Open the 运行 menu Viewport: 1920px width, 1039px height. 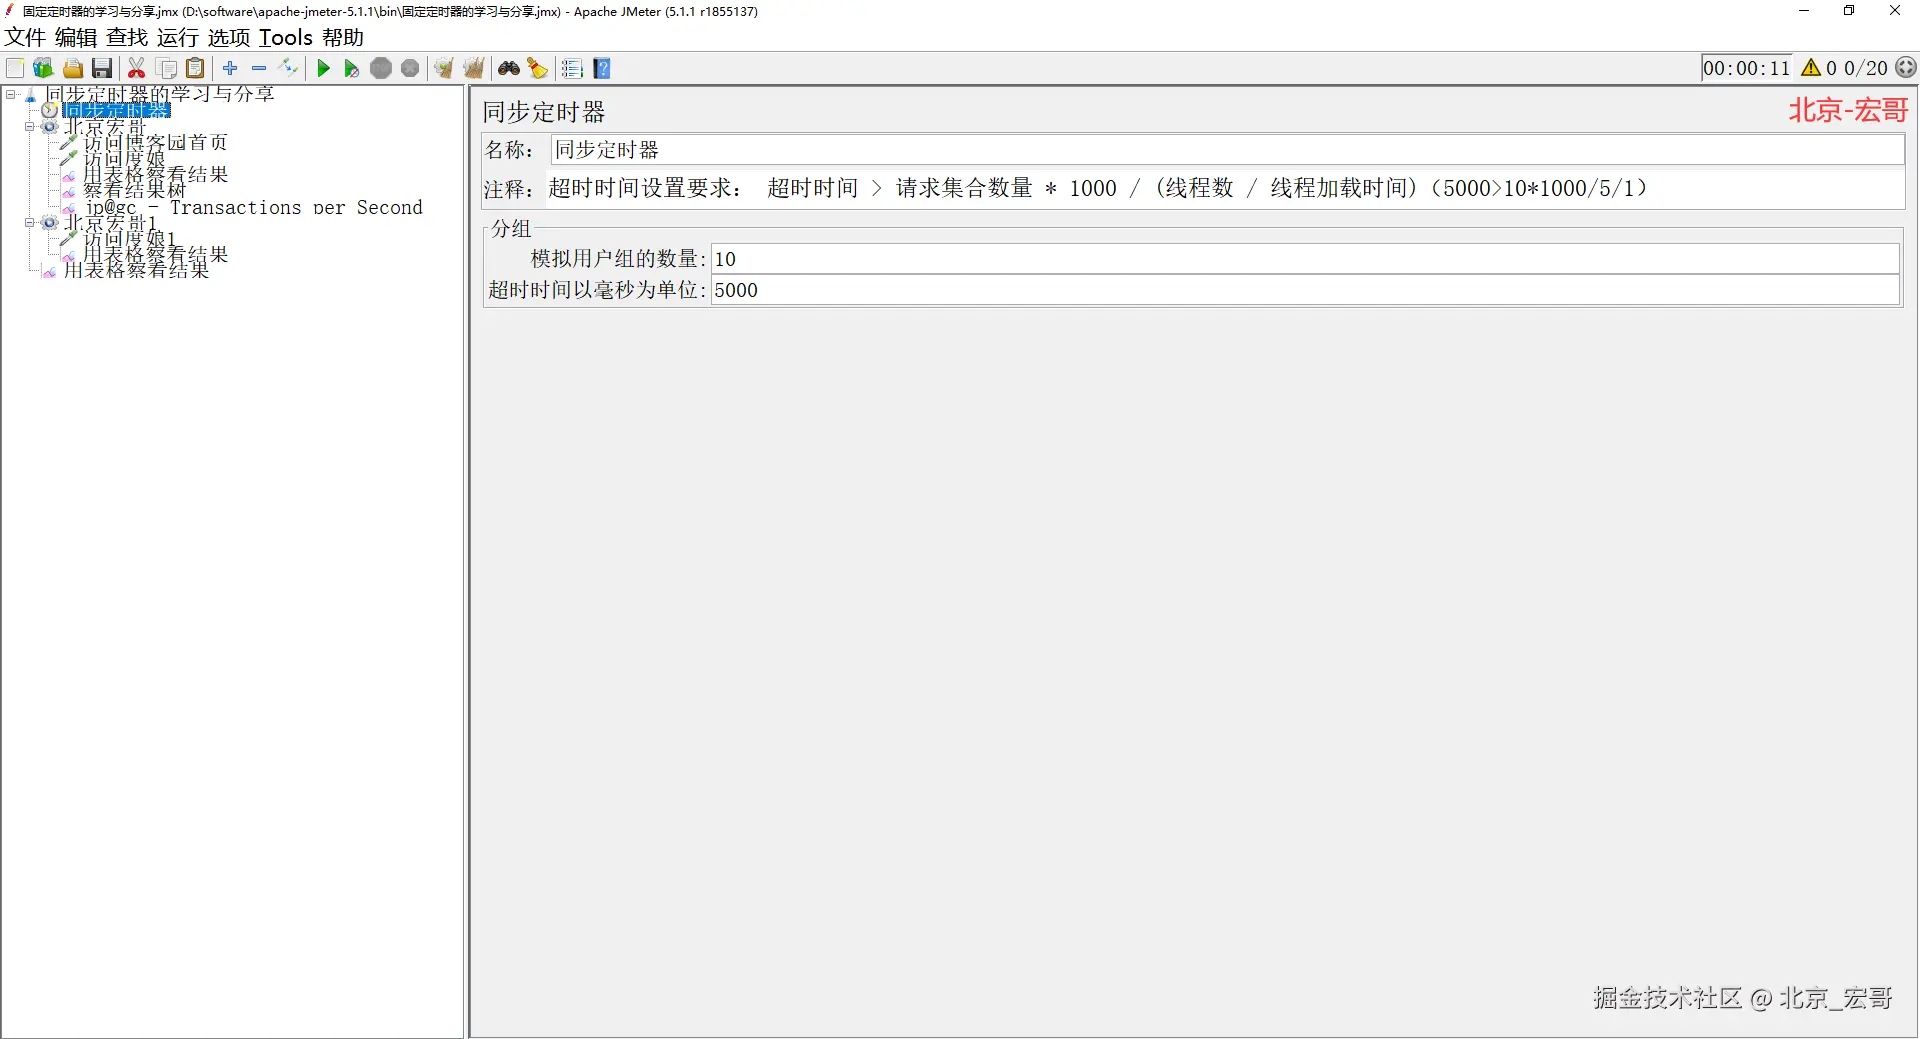coord(178,38)
